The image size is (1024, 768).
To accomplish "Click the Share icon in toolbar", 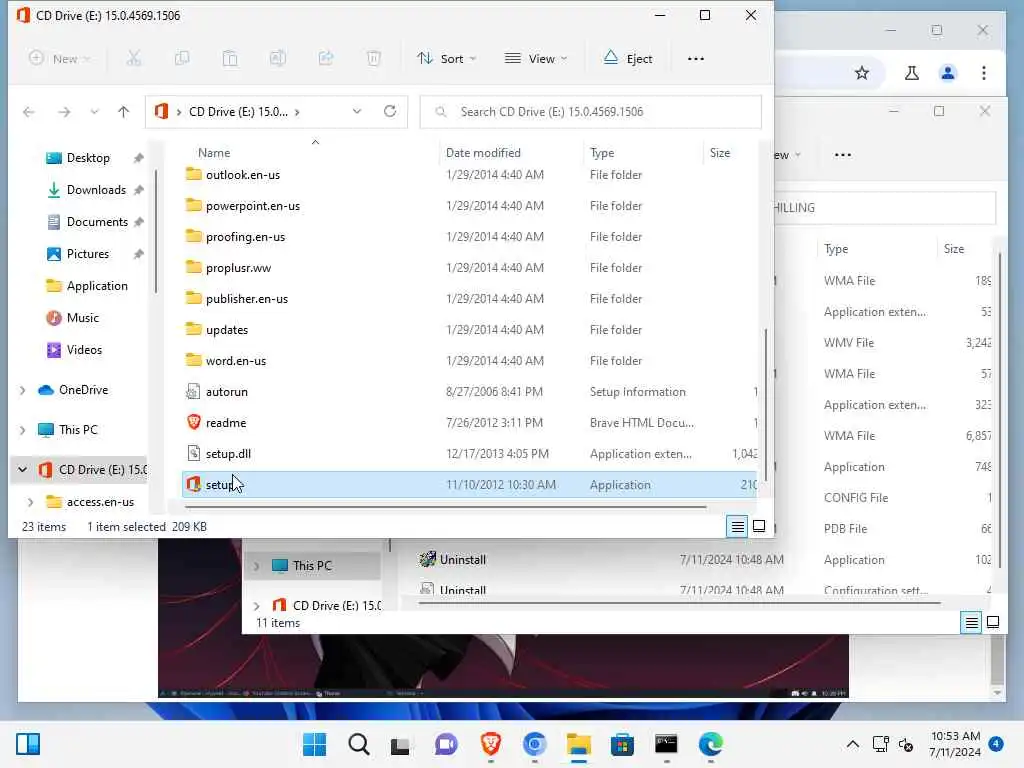I will coord(326,59).
